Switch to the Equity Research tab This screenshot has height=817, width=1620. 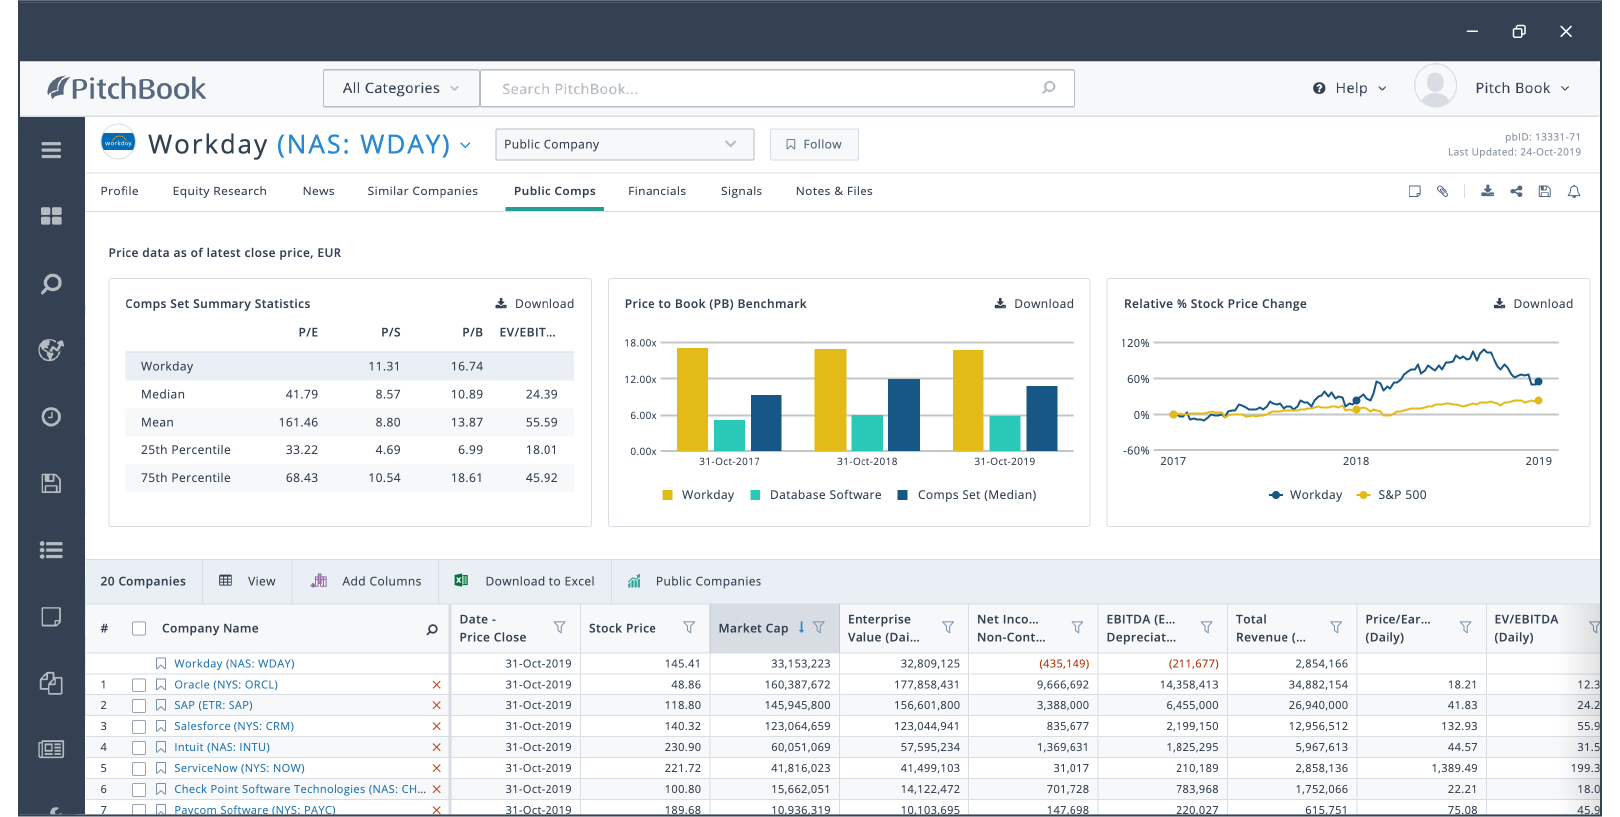219,191
